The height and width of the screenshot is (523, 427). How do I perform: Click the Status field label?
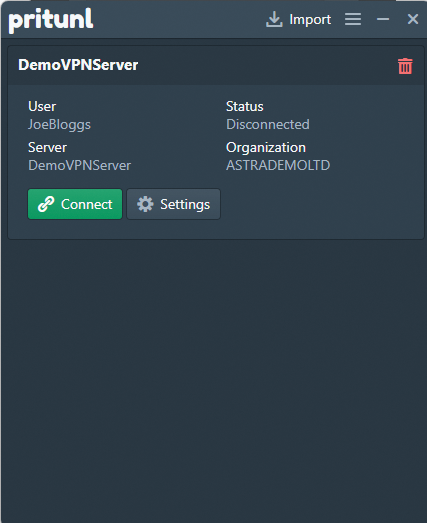click(x=245, y=107)
